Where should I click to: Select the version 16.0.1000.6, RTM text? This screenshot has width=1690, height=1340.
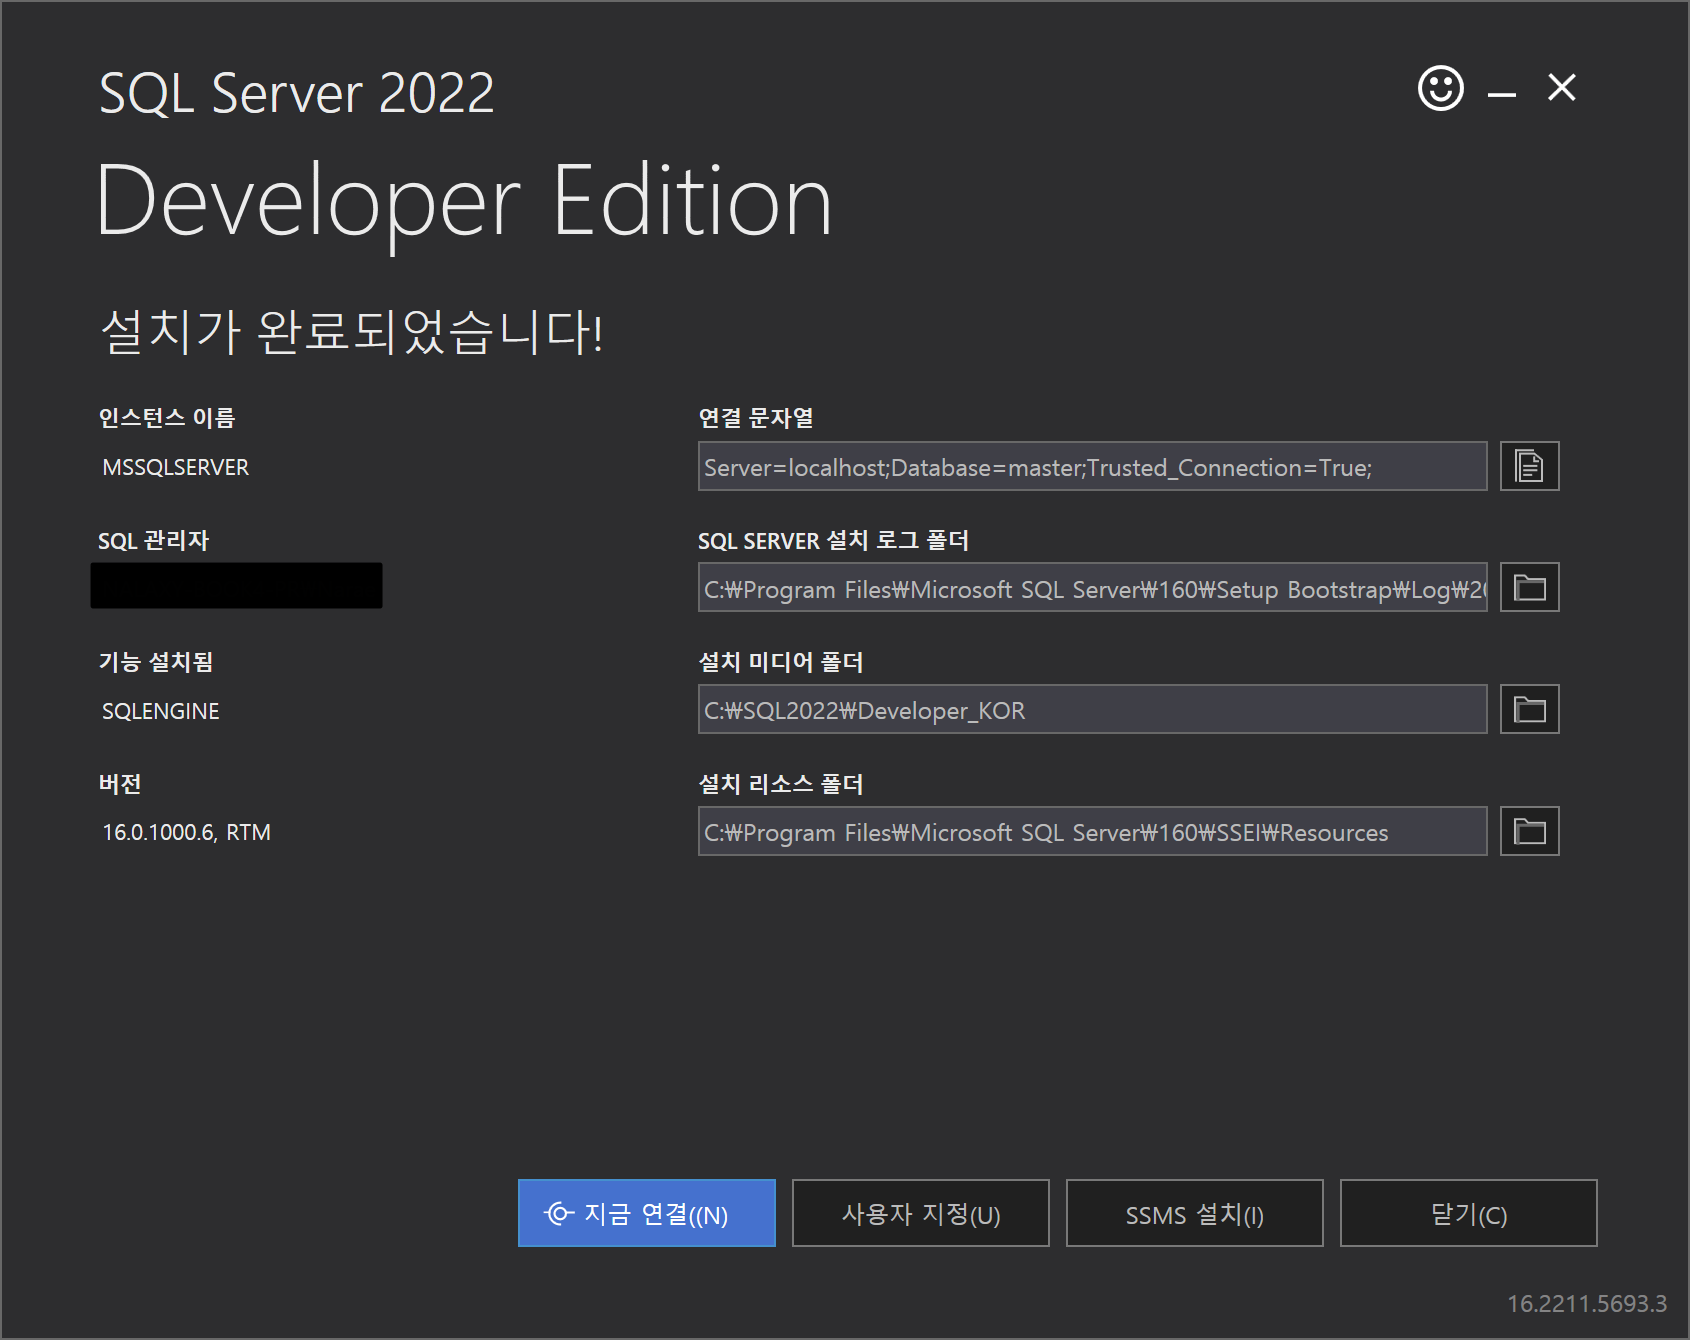[x=187, y=832]
